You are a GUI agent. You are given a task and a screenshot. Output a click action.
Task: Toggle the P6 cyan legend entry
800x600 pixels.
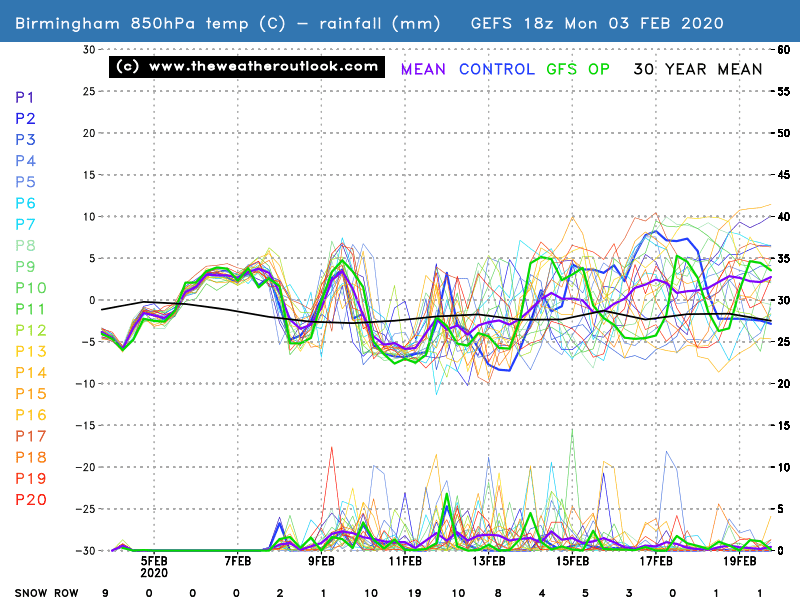tap(25, 203)
